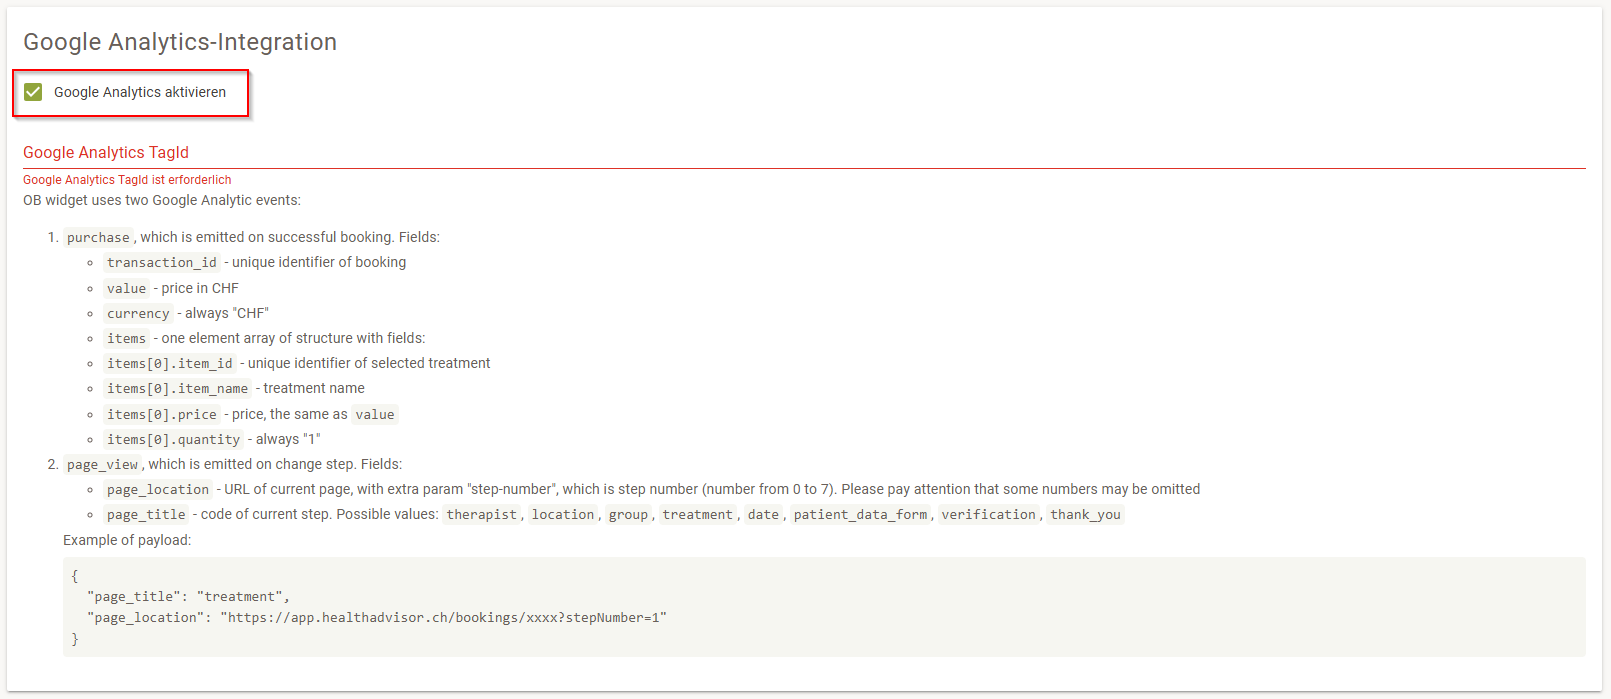Toggle the Google Analytics aktivieren checkbox
1611x699 pixels.
click(33, 92)
